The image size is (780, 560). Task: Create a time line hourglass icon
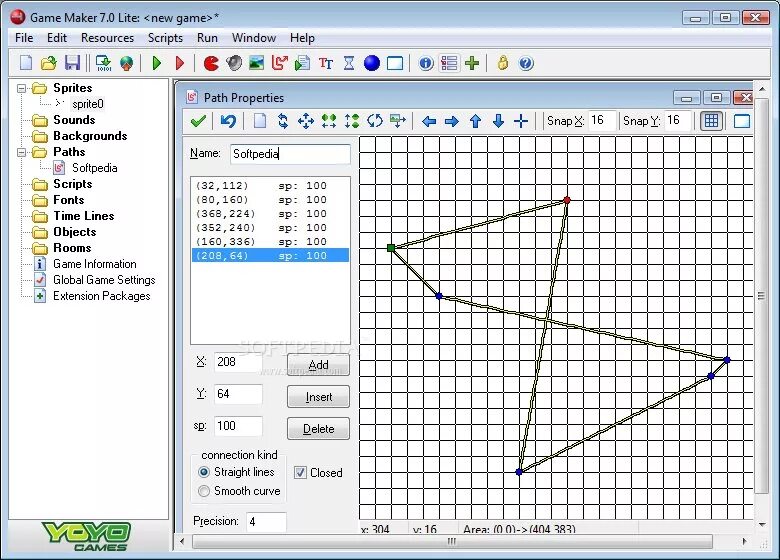349,63
